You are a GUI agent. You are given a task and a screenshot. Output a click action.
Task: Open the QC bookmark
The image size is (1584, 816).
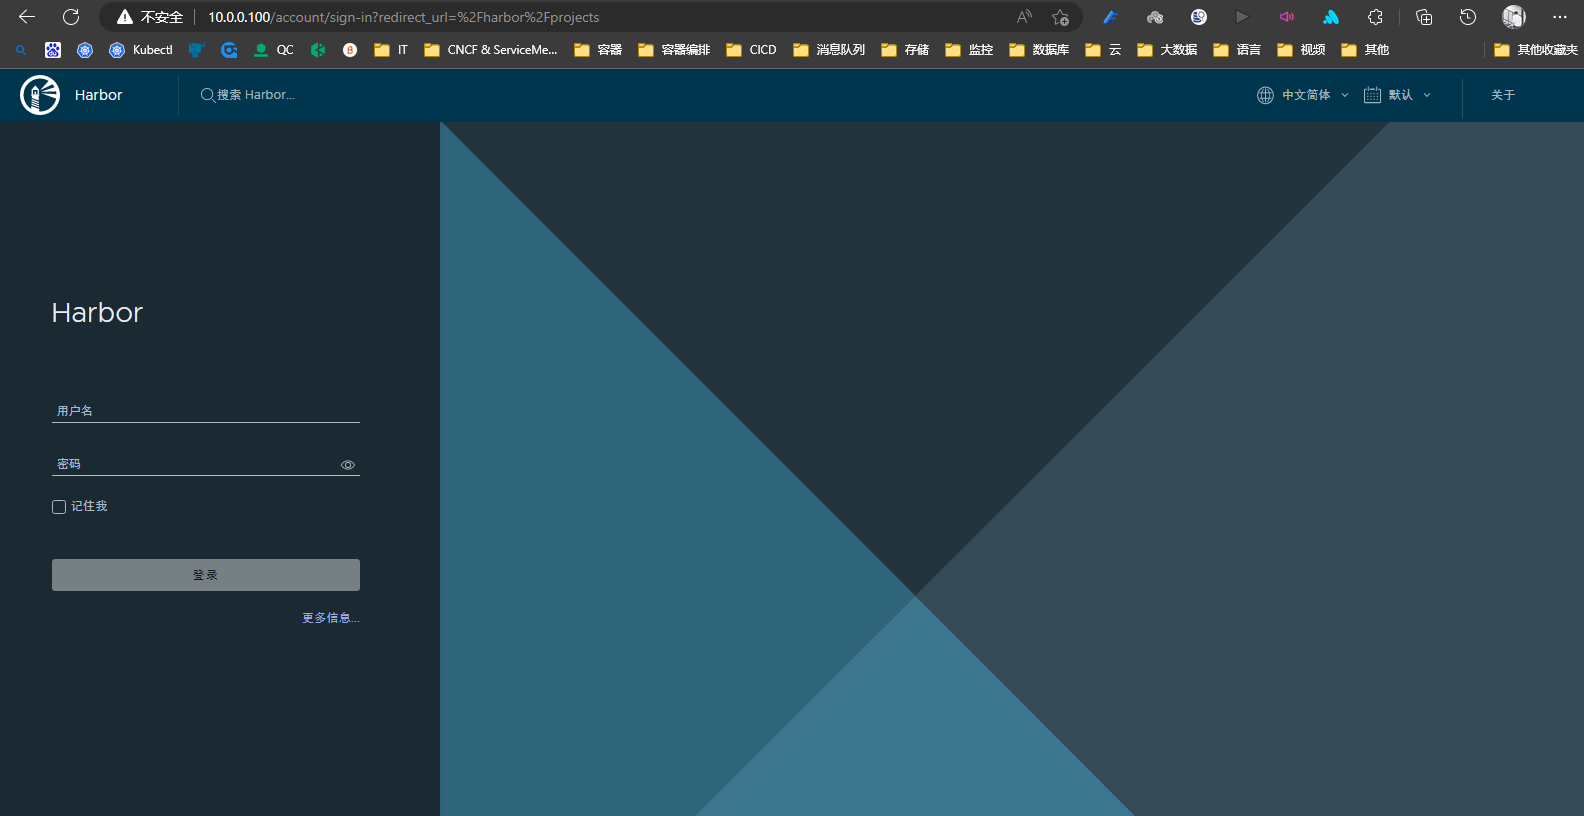tap(274, 50)
